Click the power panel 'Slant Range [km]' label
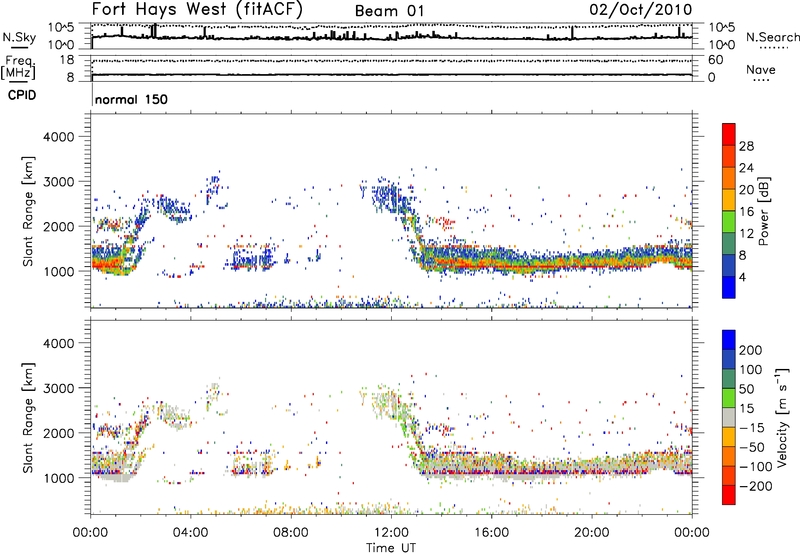This screenshot has height=554, width=800. coord(28,212)
